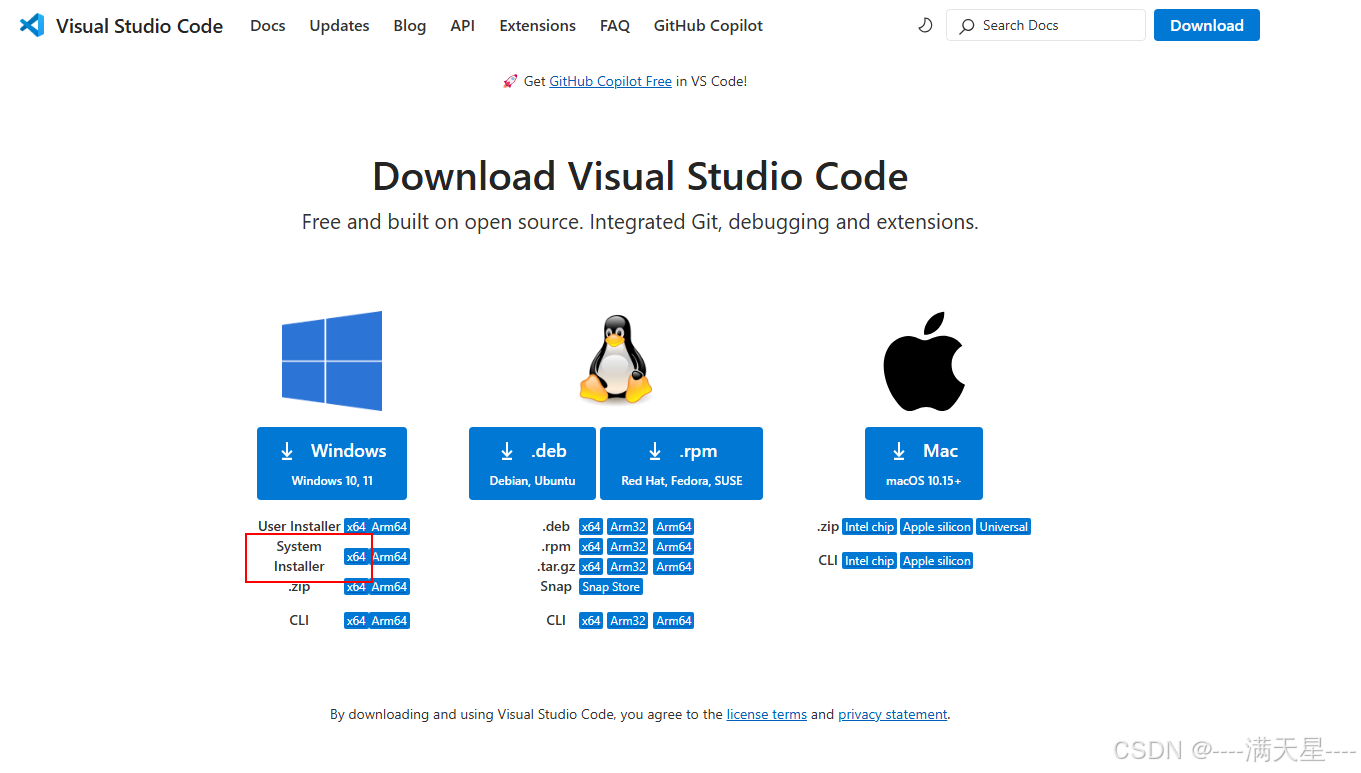Toggle the dark theme moon icon
Screen dimensions: 1361x773
(x=925, y=25)
